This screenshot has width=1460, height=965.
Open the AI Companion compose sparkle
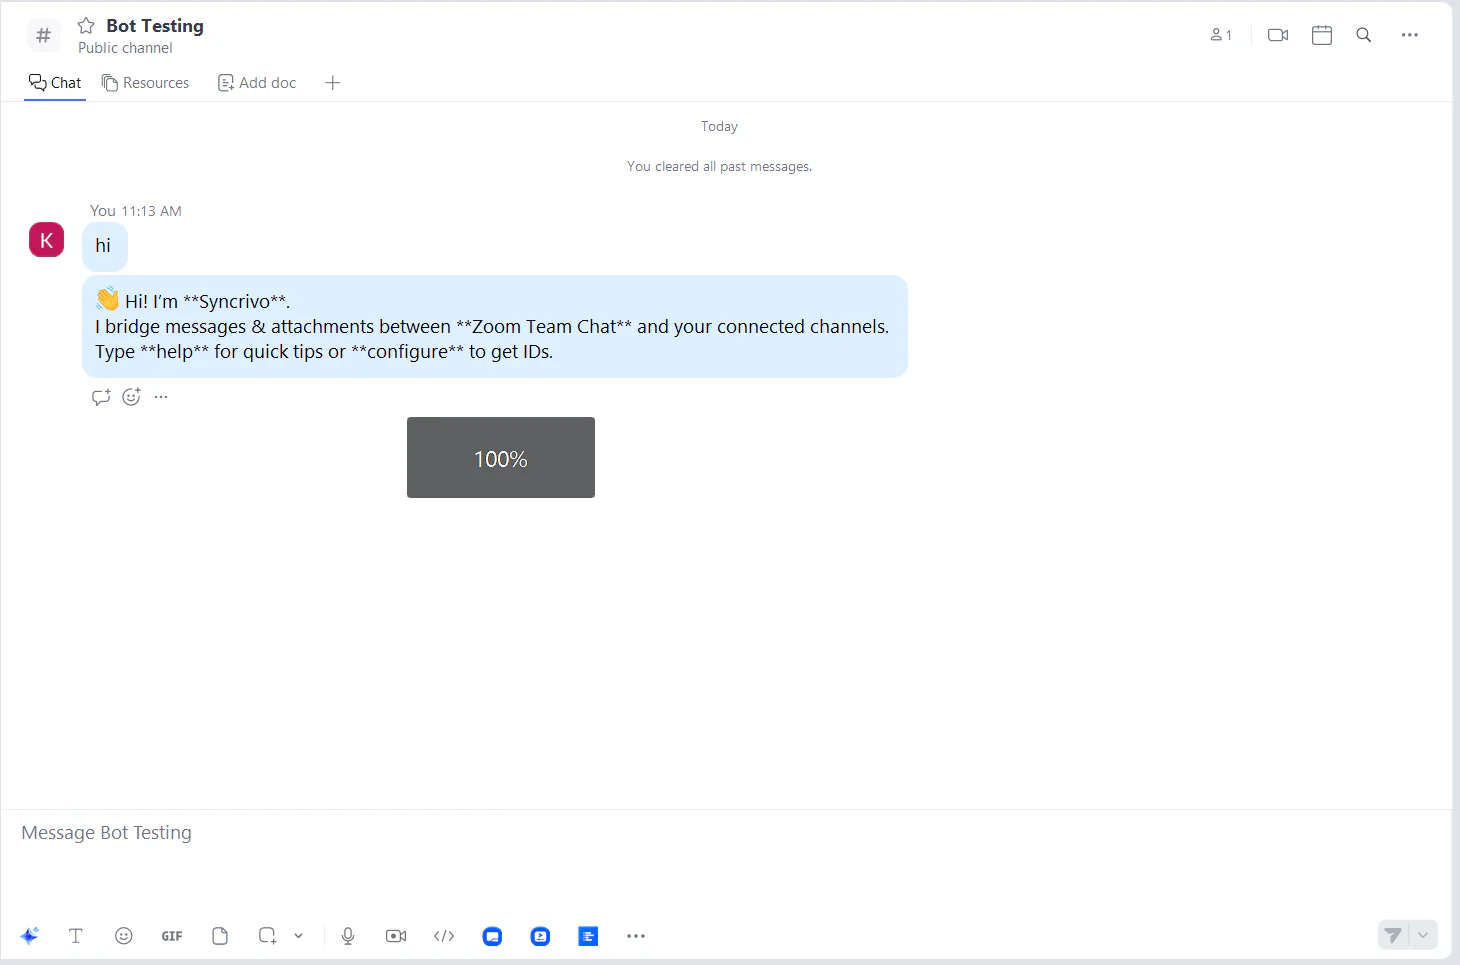(29, 936)
